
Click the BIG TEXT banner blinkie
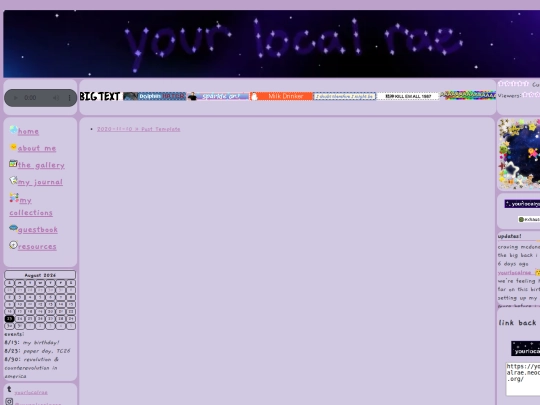point(100,96)
